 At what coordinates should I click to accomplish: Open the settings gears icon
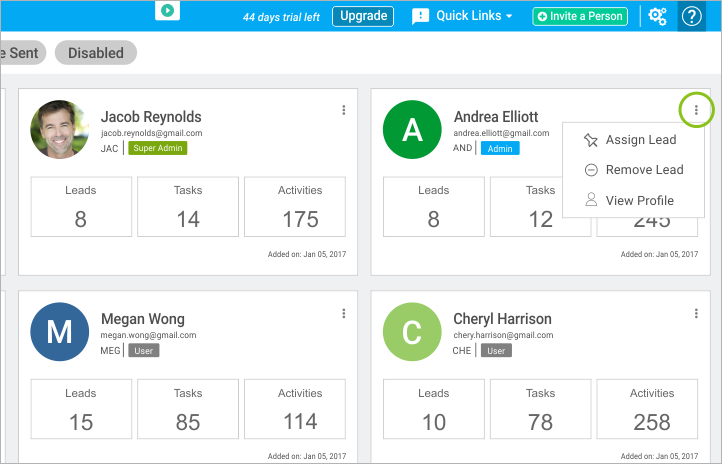(657, 16)
